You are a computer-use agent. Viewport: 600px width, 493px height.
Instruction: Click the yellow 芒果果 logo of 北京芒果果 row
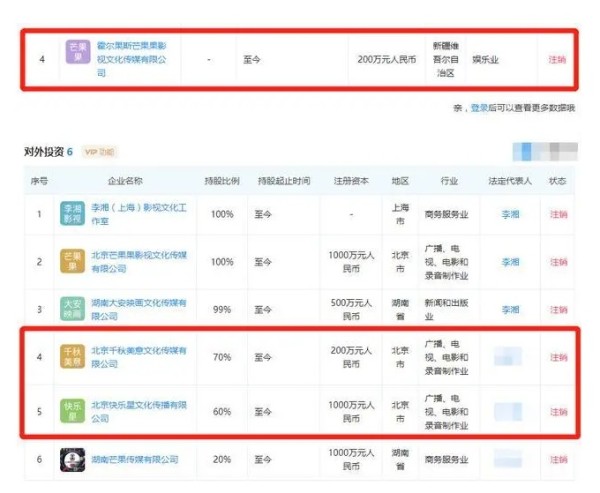[72, 261]
